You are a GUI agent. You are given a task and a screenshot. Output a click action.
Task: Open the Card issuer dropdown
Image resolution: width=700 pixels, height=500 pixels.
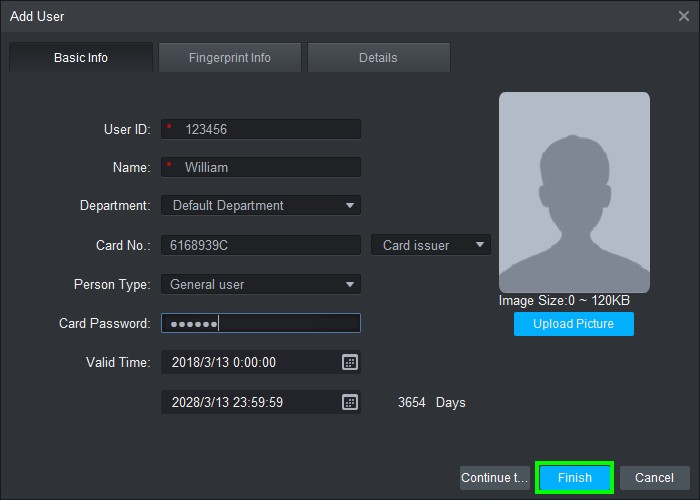tap(431, 245)
